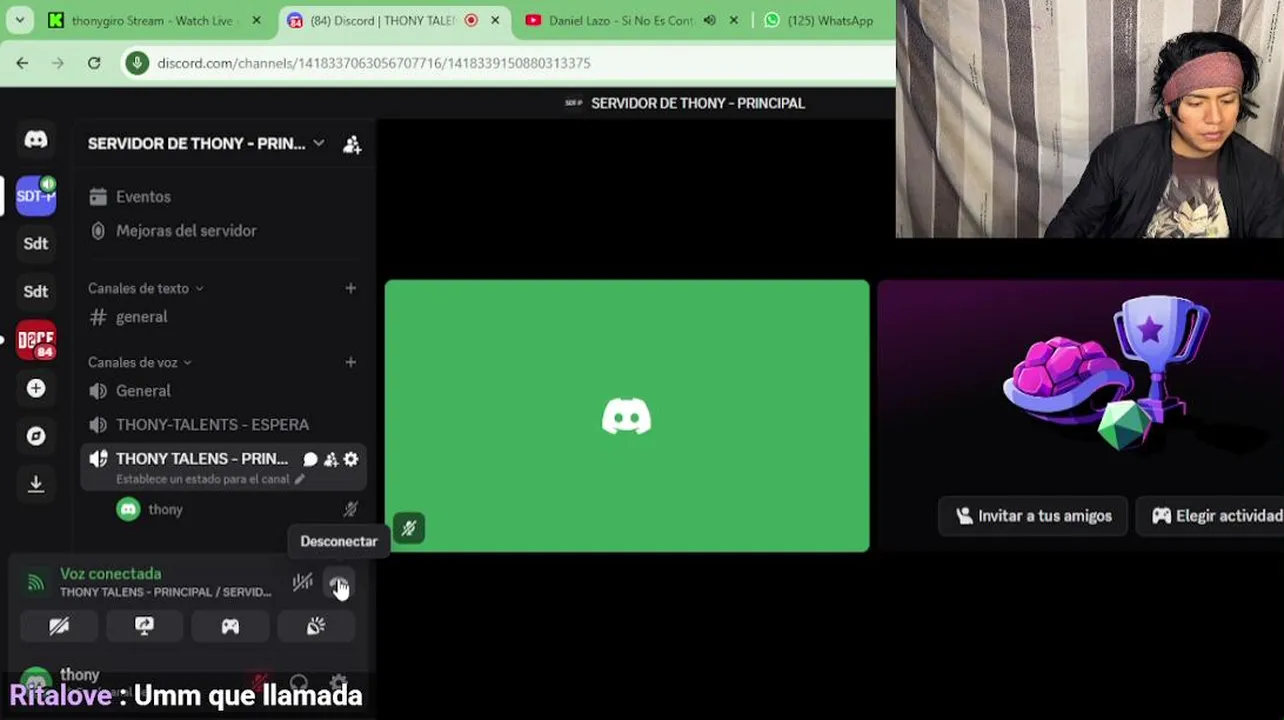
Task: Open the red server with 84 badge
Action: coord(36,340)
